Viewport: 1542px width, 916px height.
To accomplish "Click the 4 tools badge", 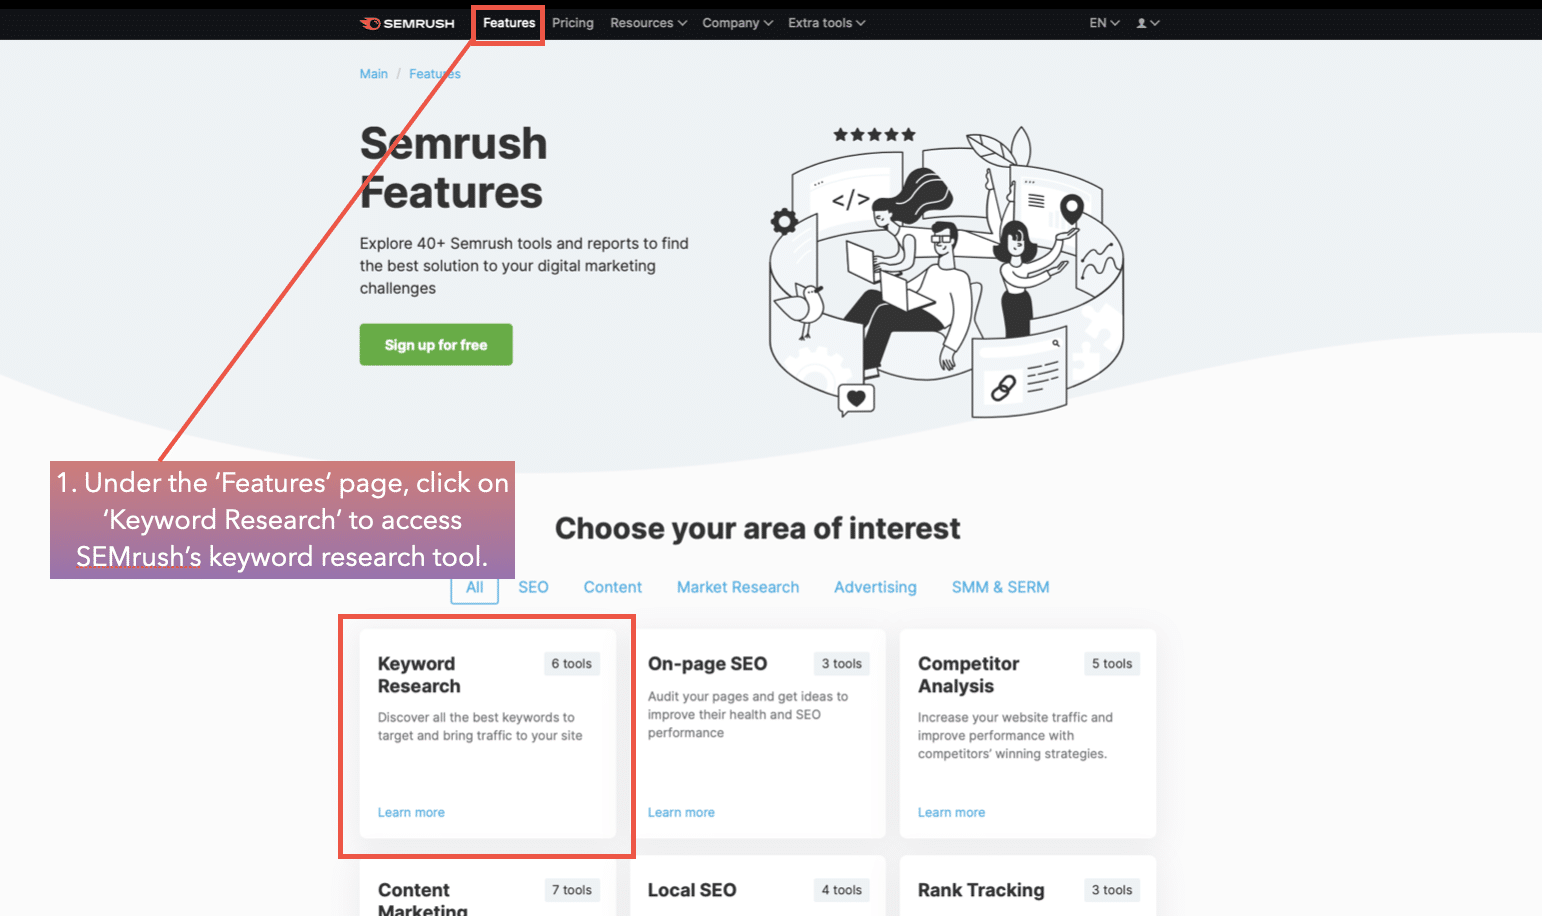I will [842, 890].
